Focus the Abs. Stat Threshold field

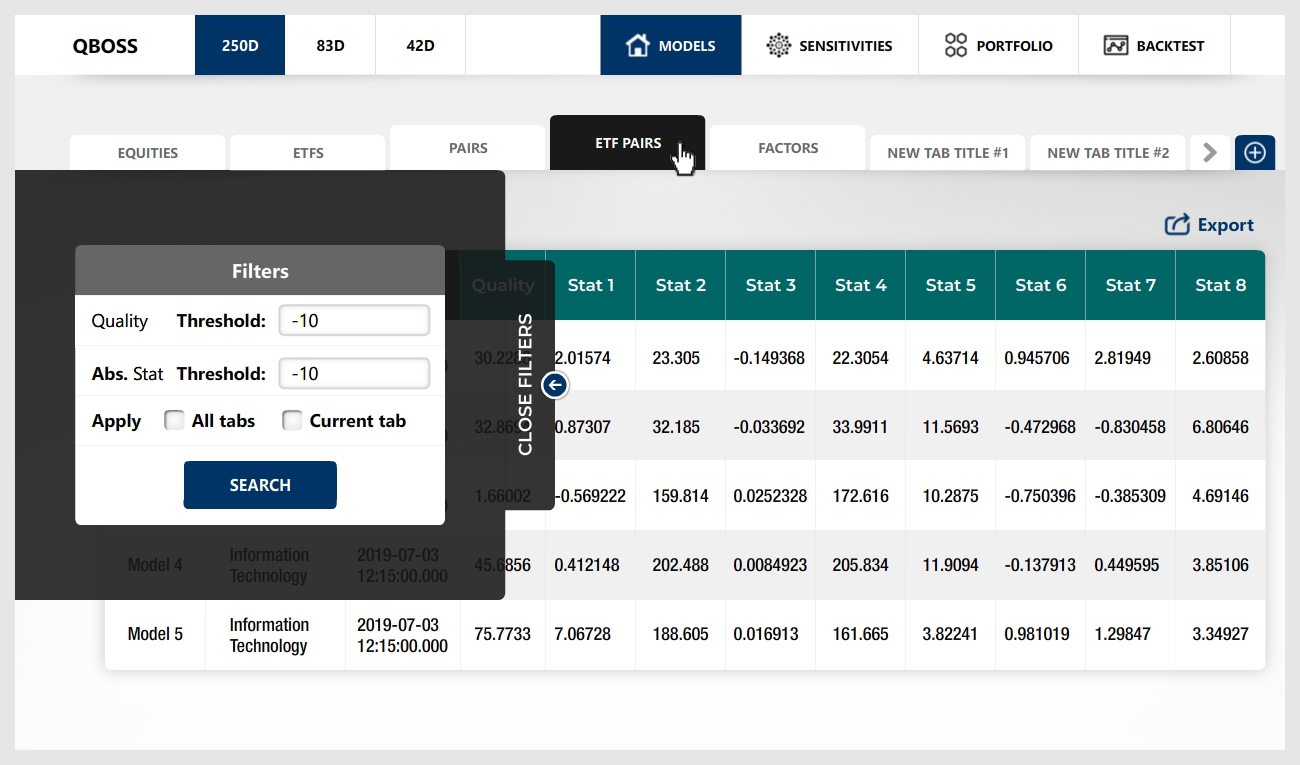point(354,373)
